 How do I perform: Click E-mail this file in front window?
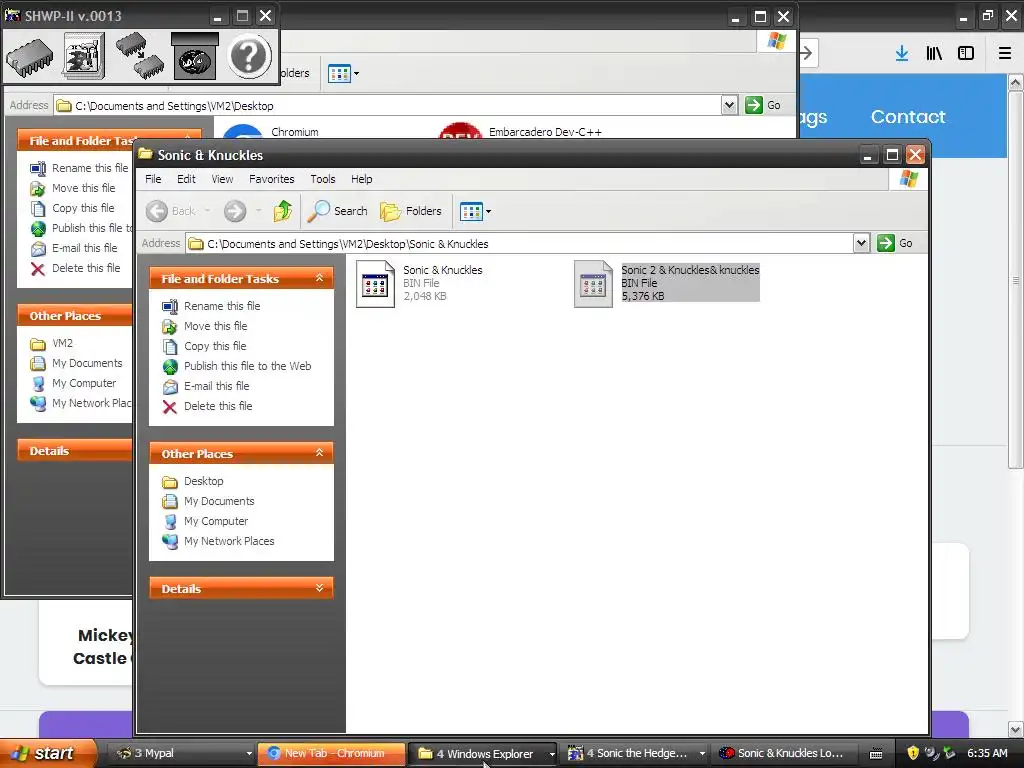206,386
